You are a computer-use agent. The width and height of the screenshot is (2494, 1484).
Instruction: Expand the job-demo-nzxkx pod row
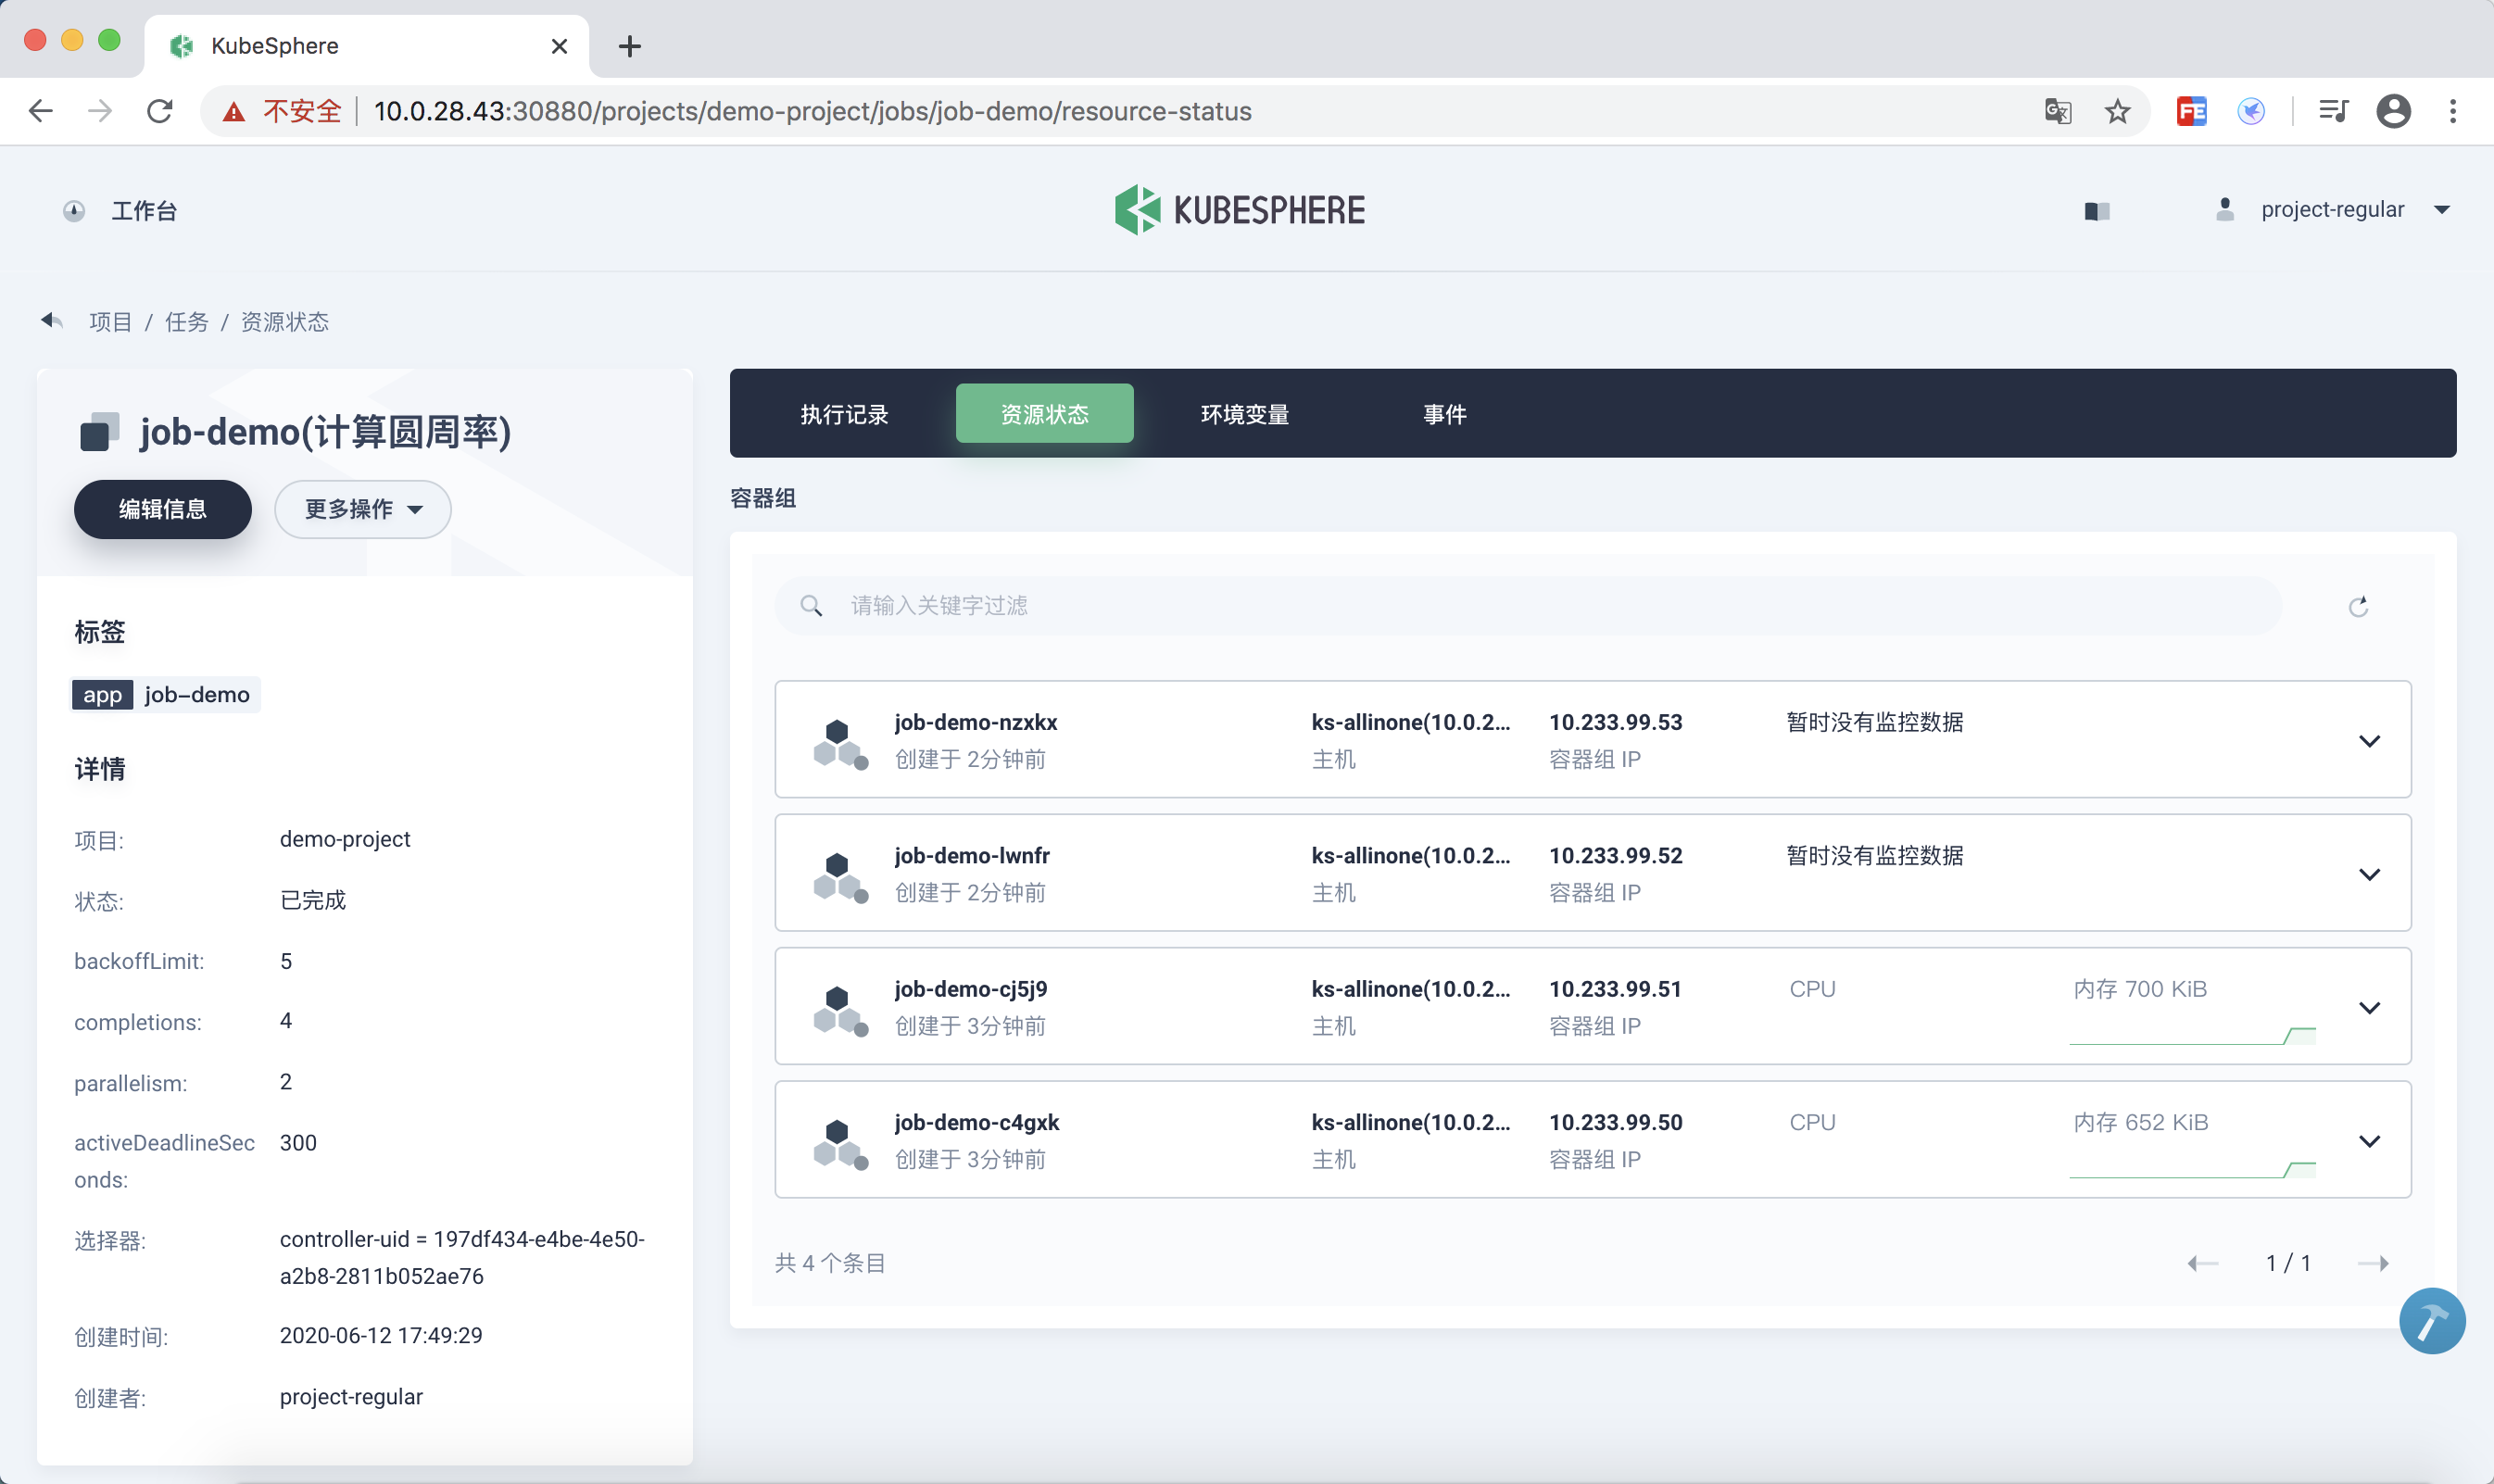(x=2369, y=741)
